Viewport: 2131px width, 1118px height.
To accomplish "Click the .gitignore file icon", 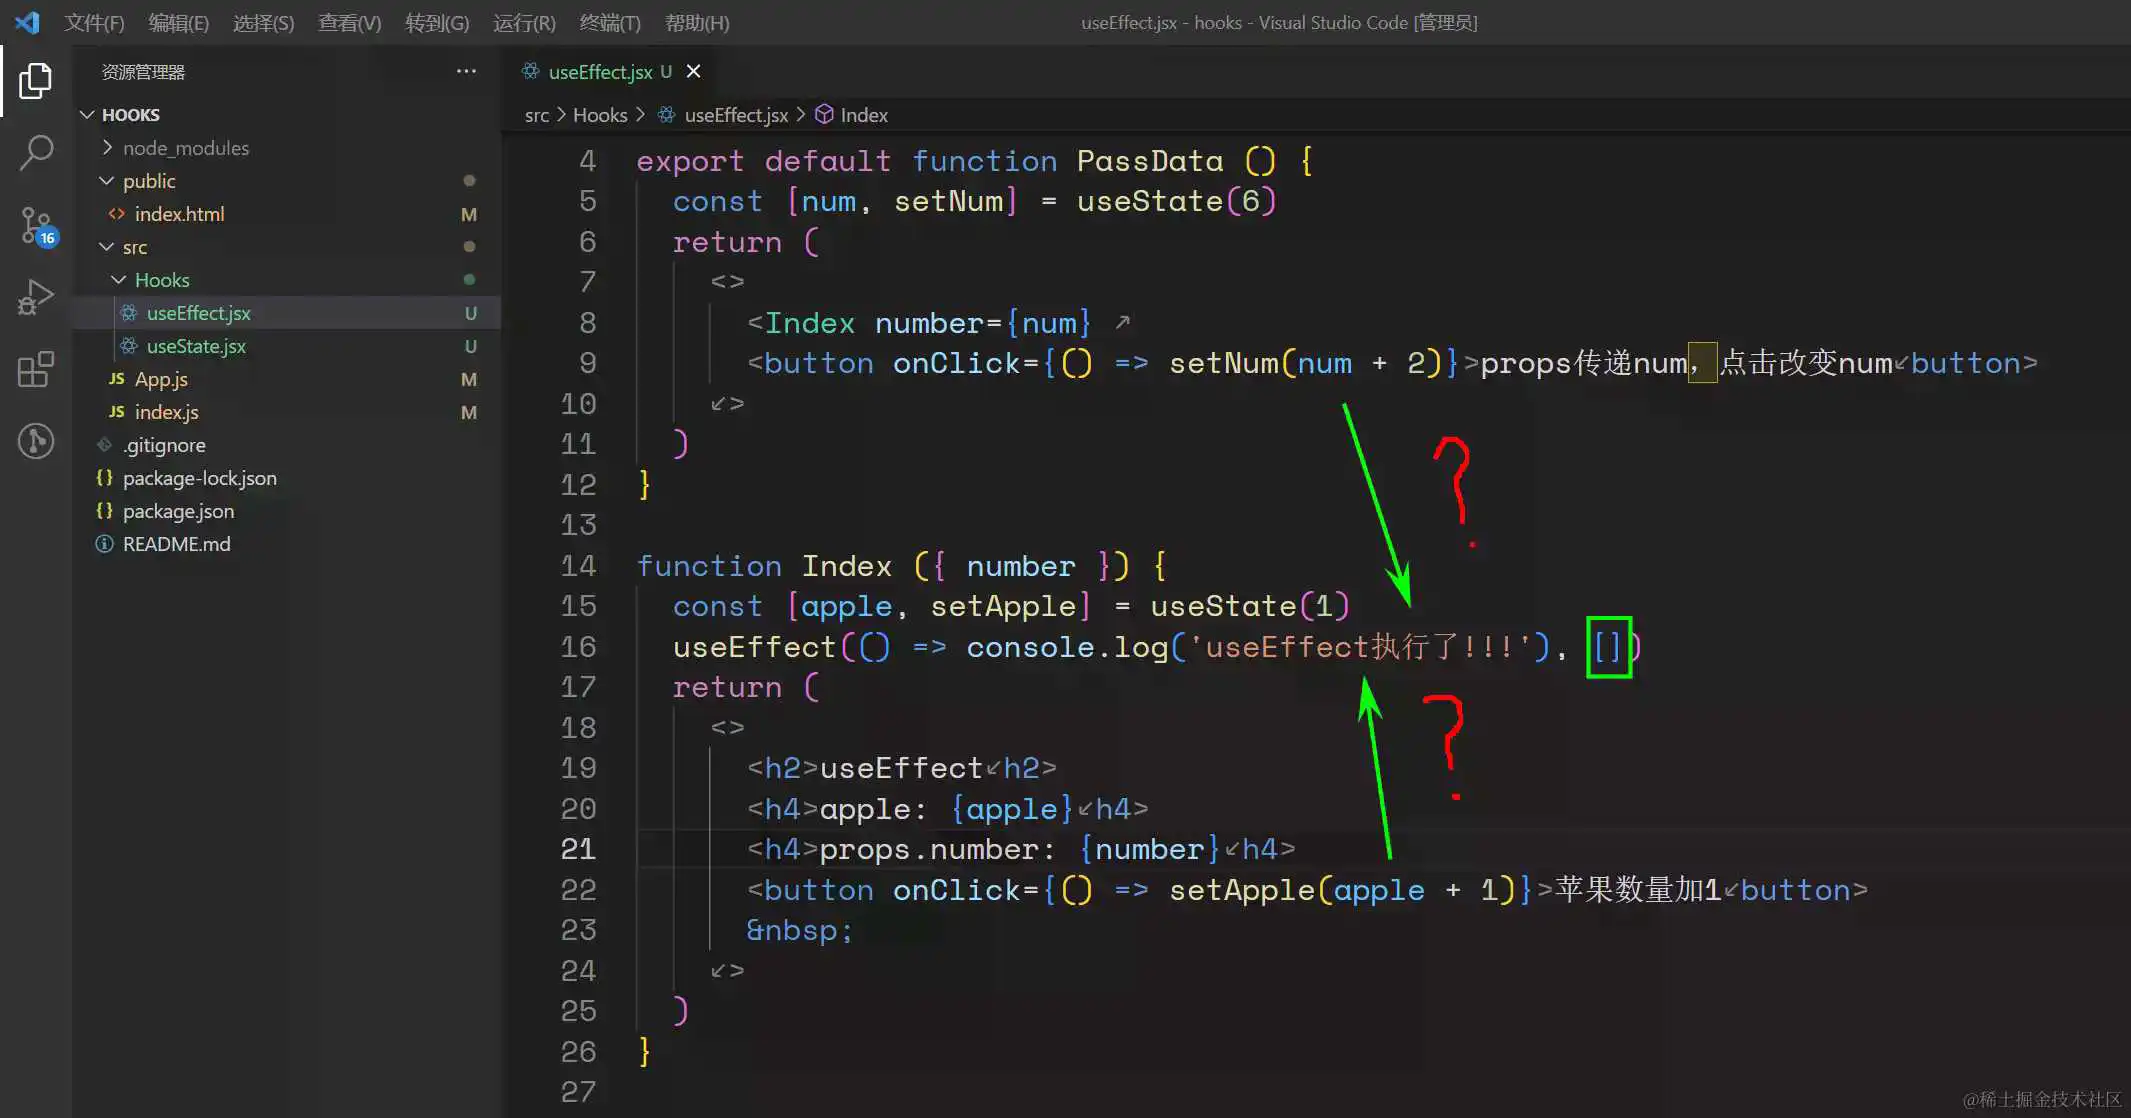I will [x=104, y=445].
